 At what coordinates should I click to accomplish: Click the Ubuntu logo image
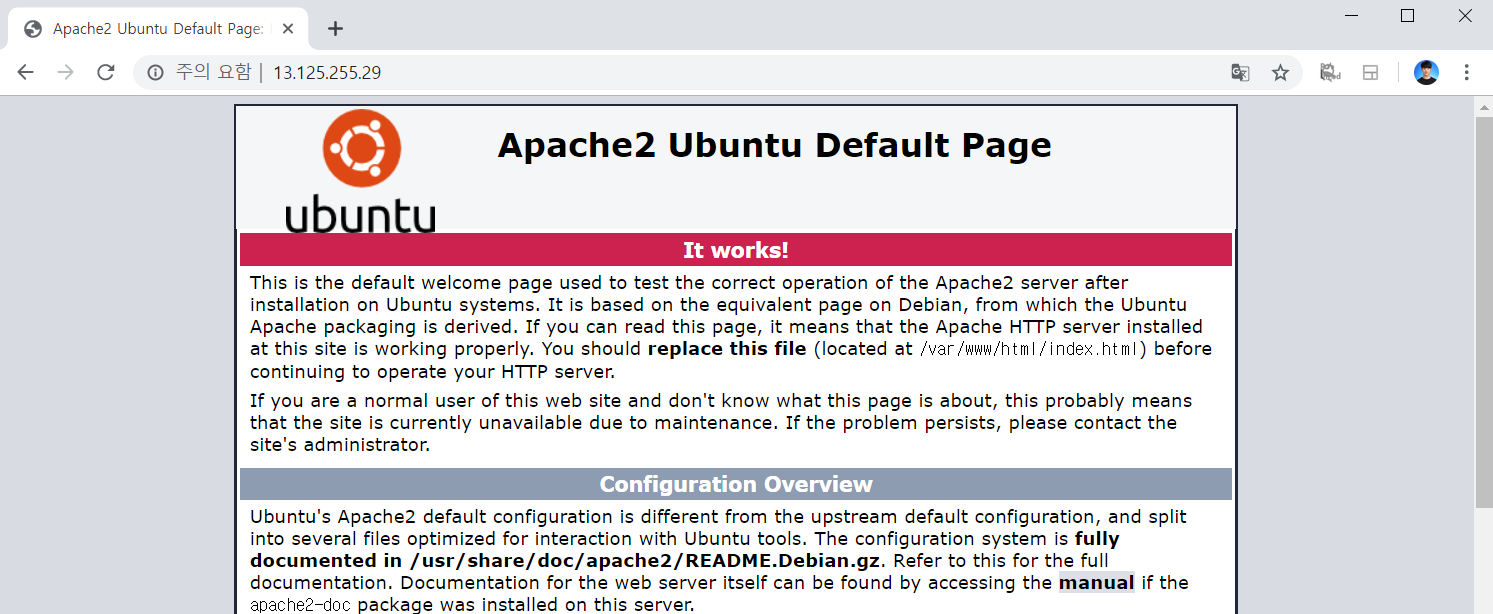361,171
